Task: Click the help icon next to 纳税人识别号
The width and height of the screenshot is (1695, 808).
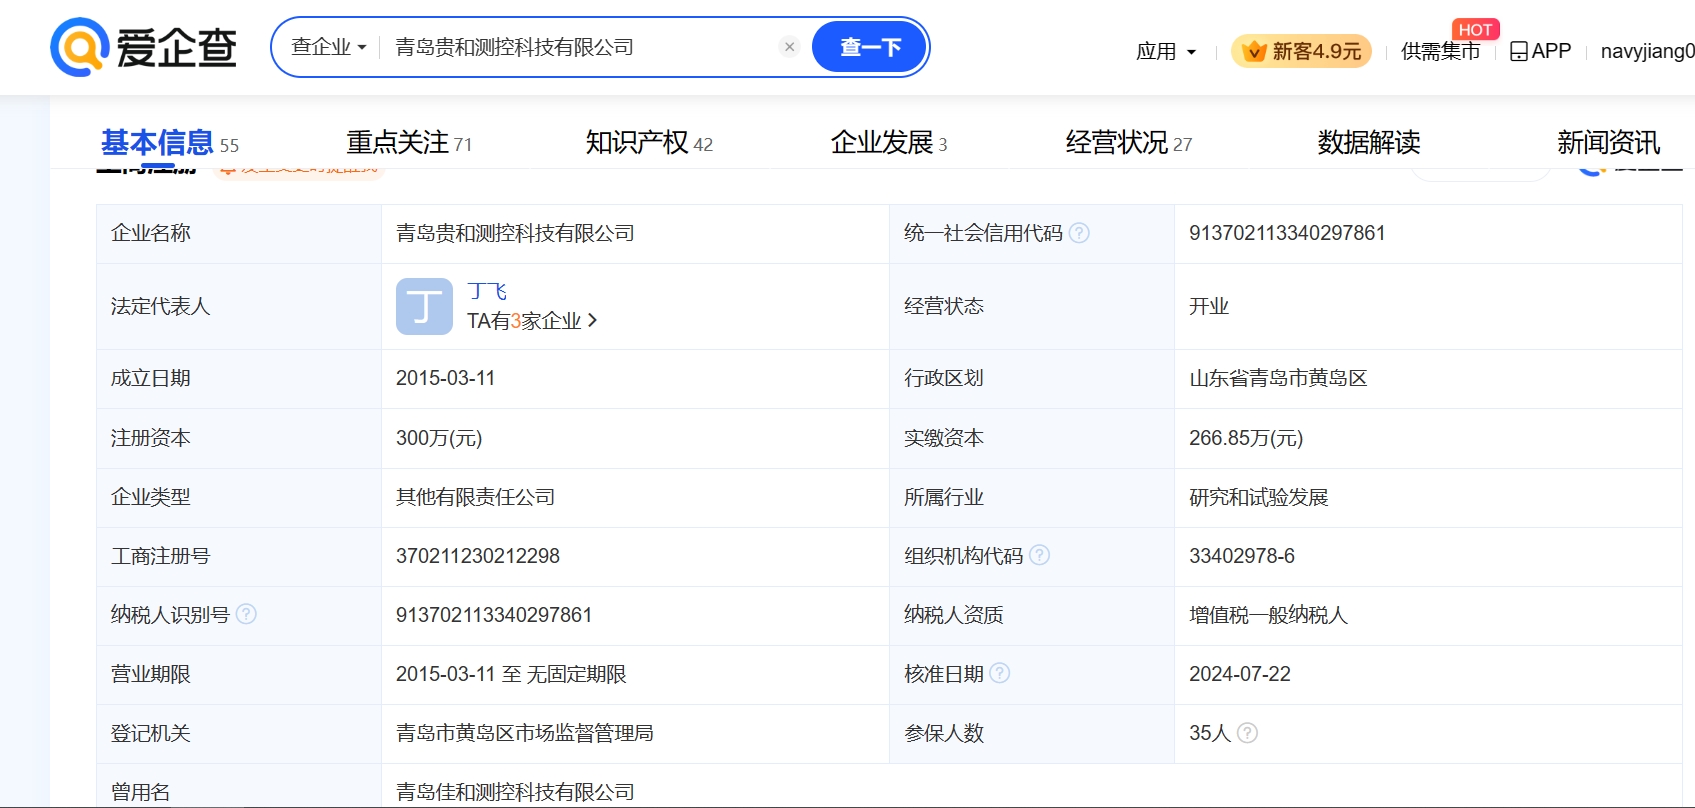Action: (x=246, y=614)
